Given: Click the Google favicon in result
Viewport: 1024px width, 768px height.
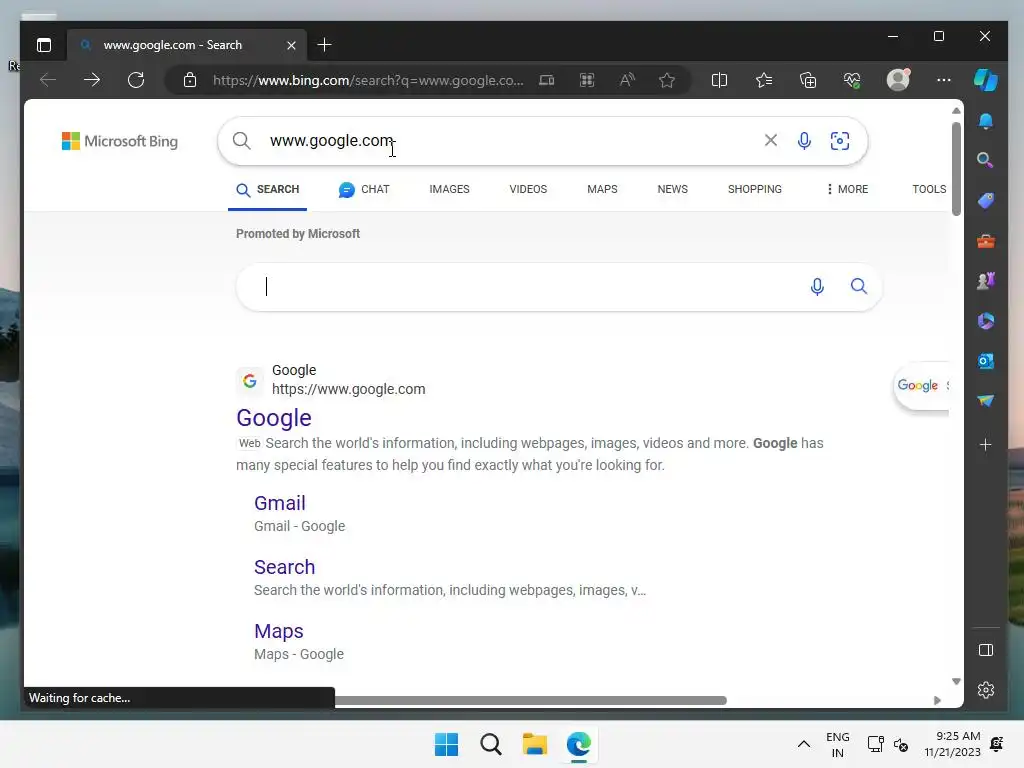Looking at the screenshot, I should coord(249,380).
